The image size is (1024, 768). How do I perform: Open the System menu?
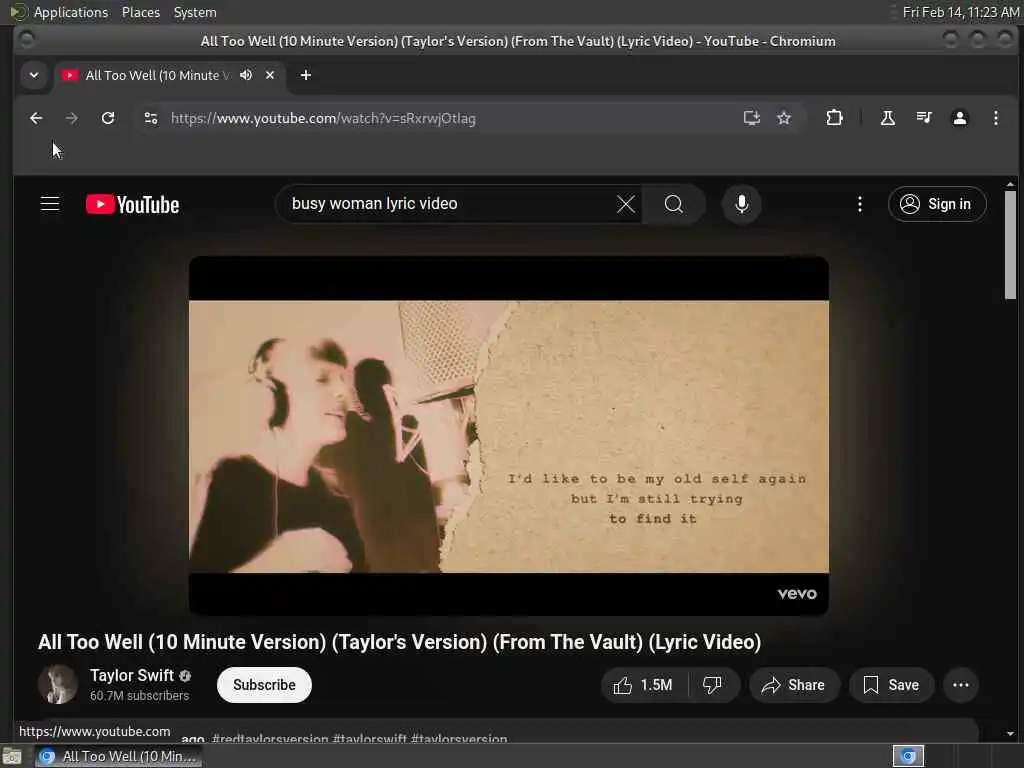[x=195, y=12]
